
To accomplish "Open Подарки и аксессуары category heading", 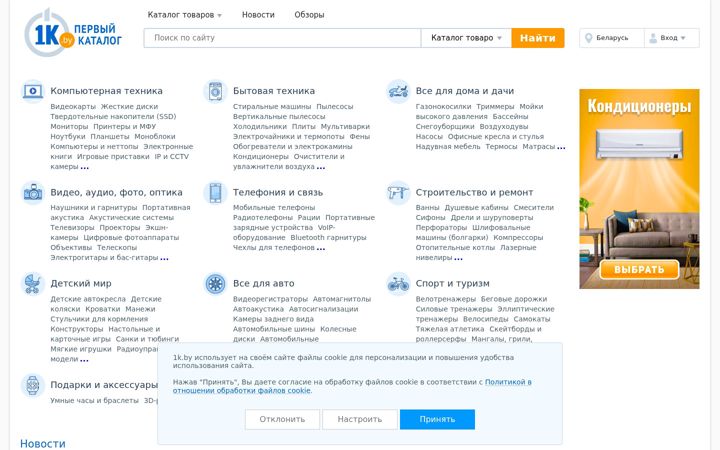I will [x=104, y=385].
